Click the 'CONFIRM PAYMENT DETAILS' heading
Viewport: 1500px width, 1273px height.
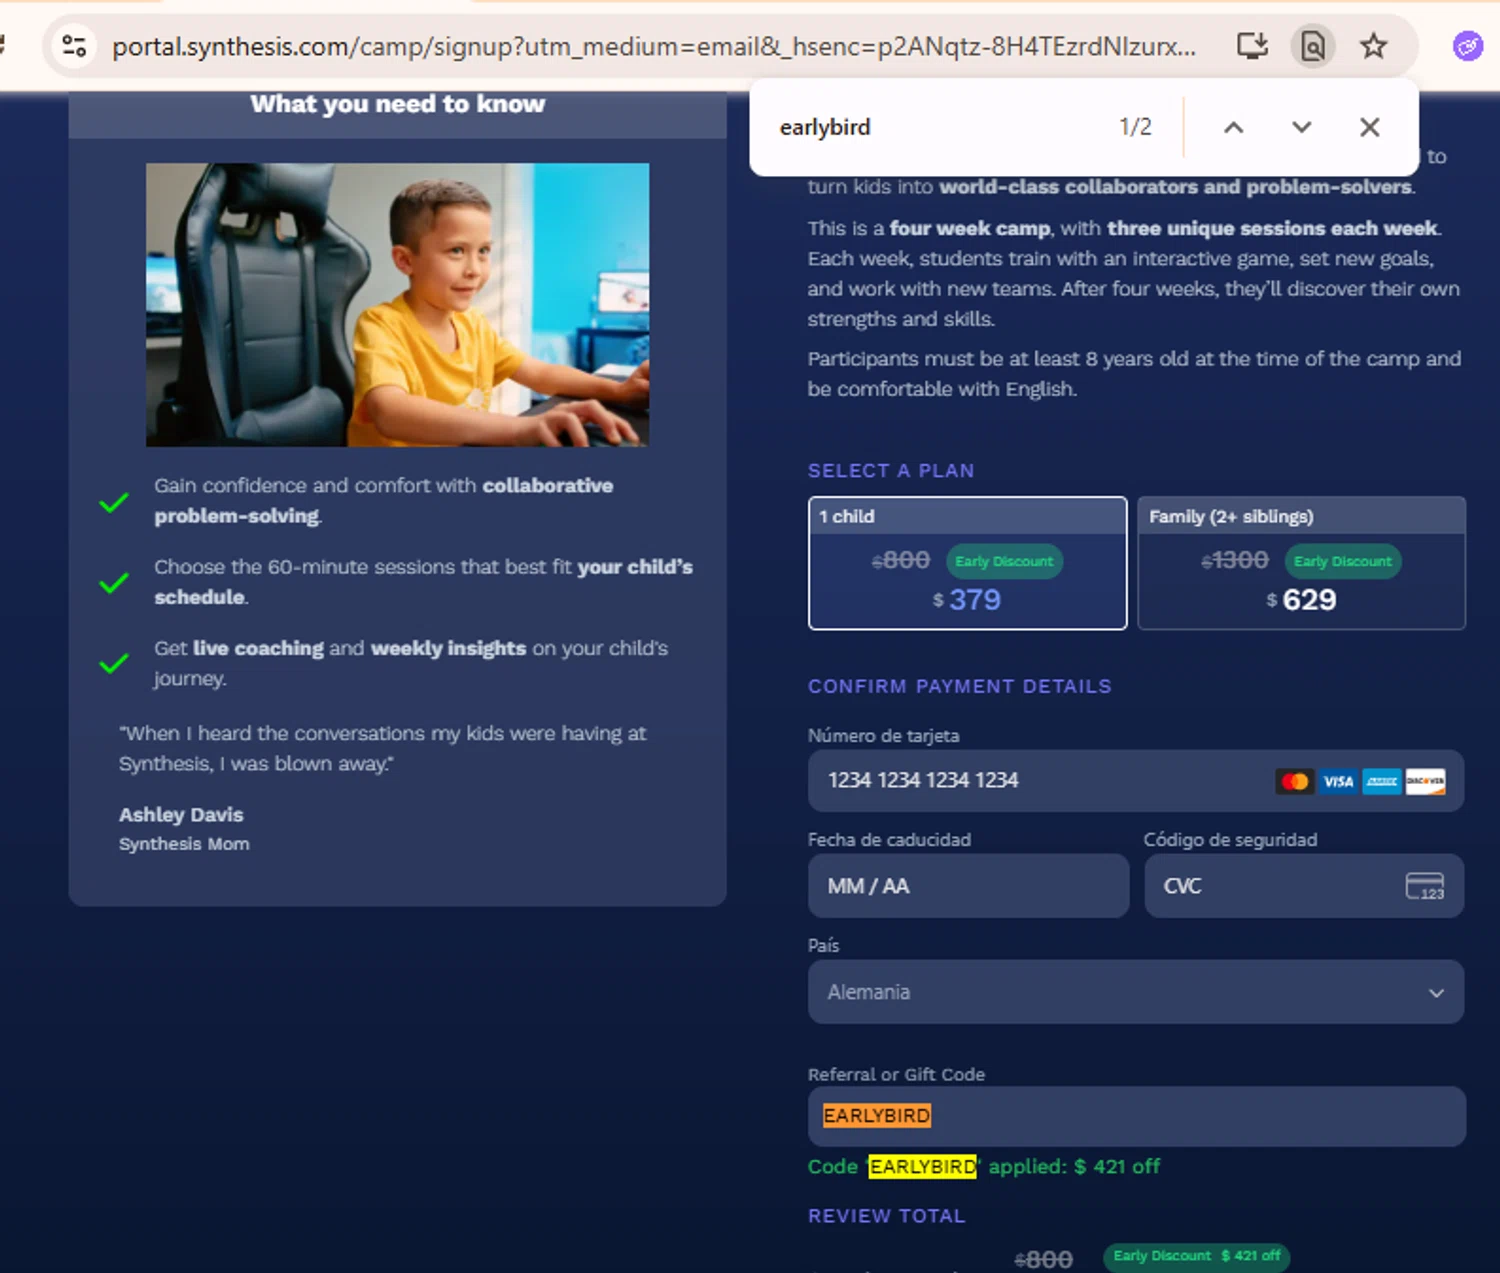pos(960,686)
